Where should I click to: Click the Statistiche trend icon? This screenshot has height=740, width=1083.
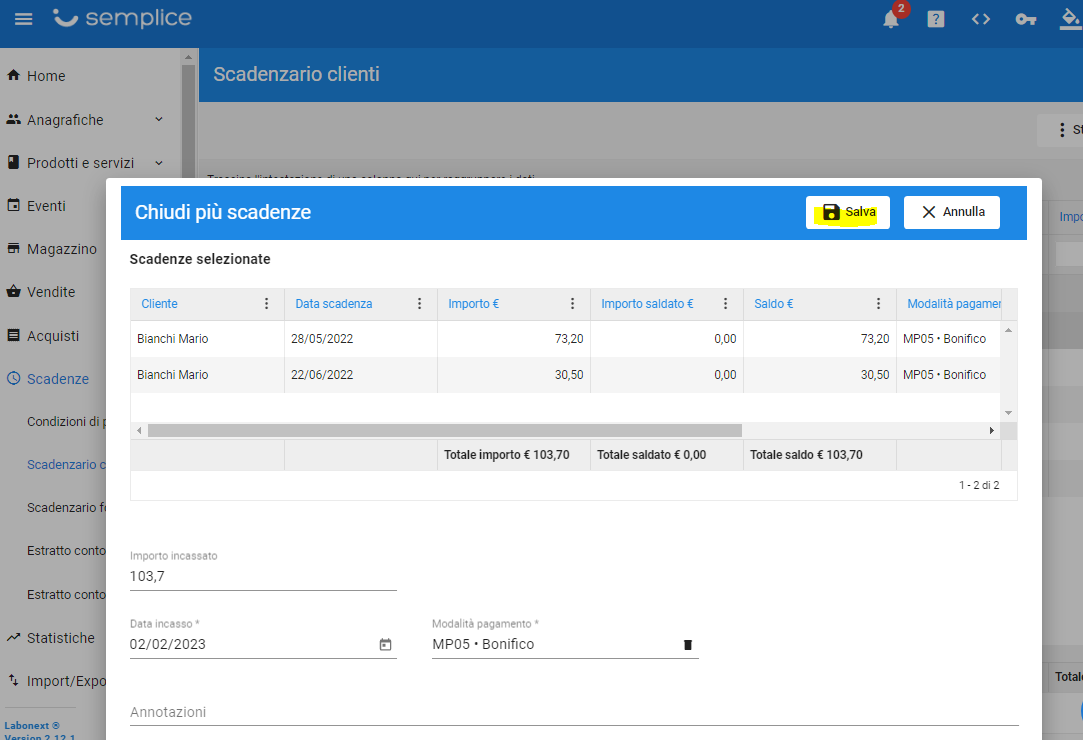(13, 637)
